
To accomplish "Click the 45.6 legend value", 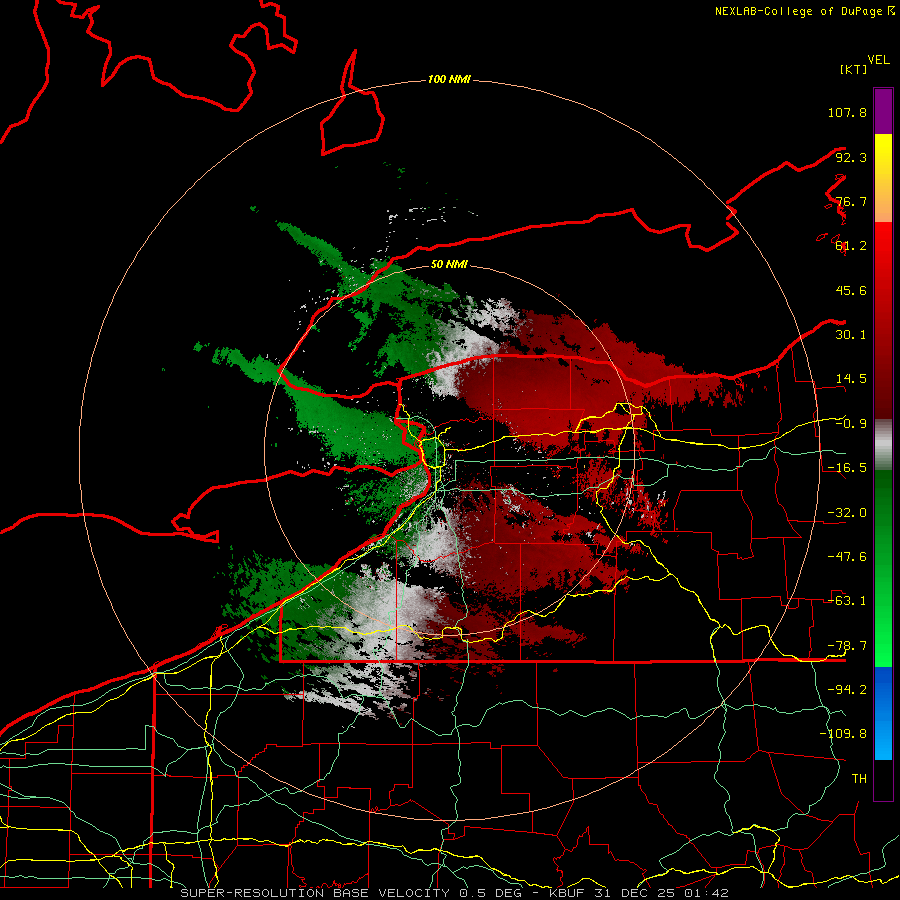I will 851,290.
